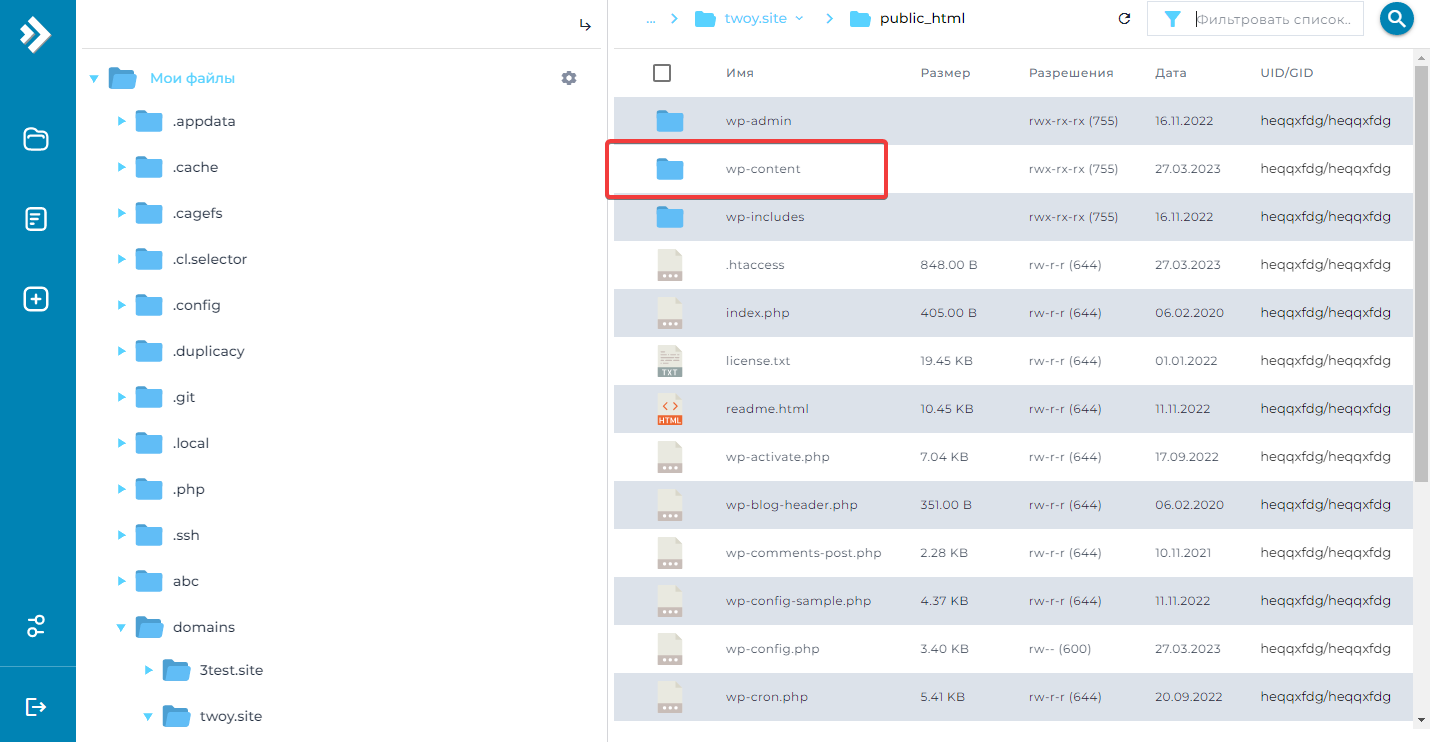1430x742 pixels.
Task: Select the wp-comments-post.php file name
Action: click(804, 553)
